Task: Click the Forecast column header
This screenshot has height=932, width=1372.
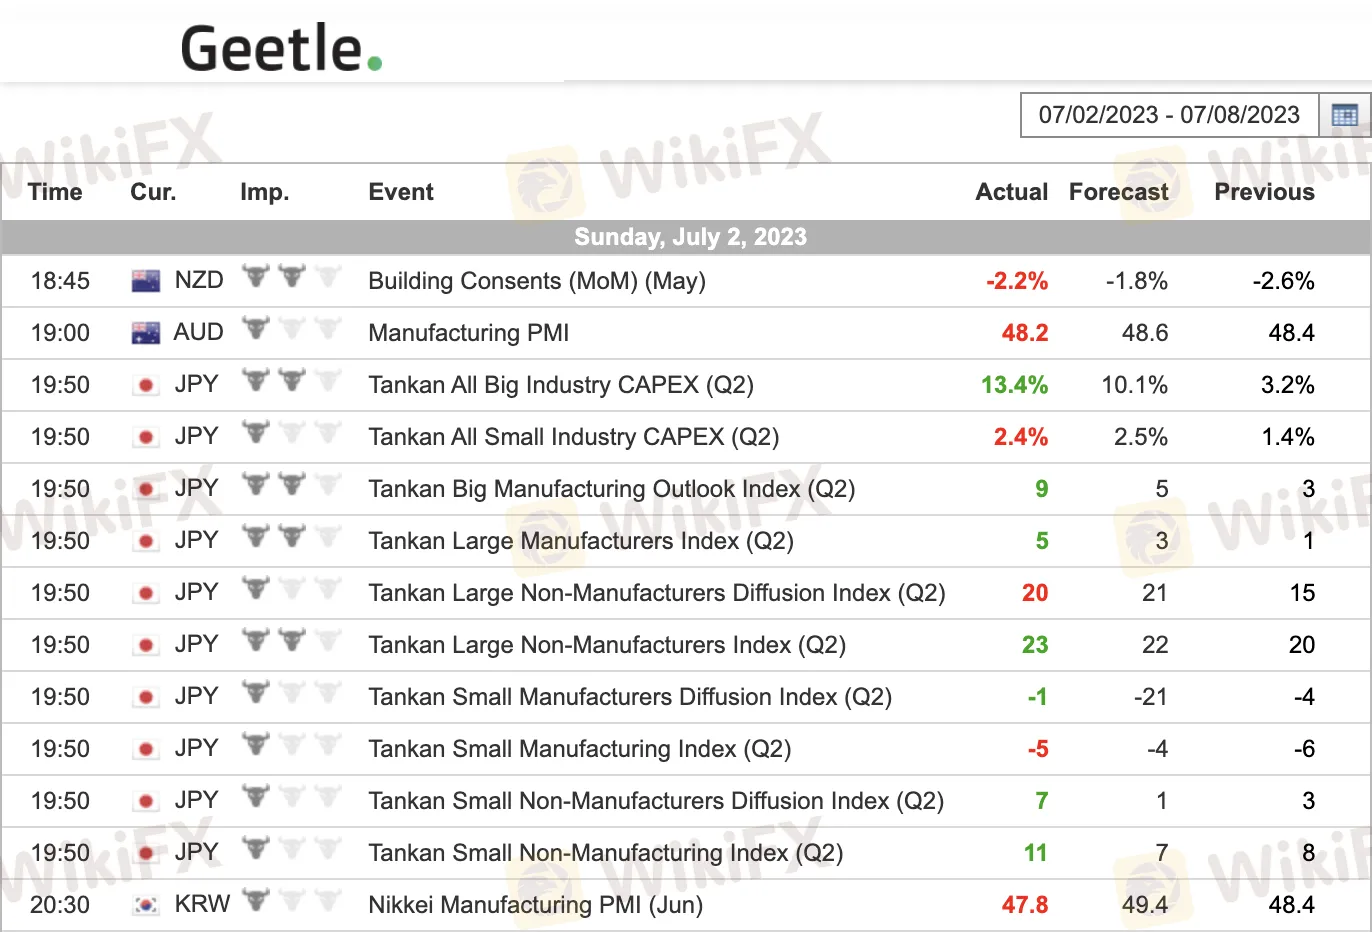Action: point(1118,192)
